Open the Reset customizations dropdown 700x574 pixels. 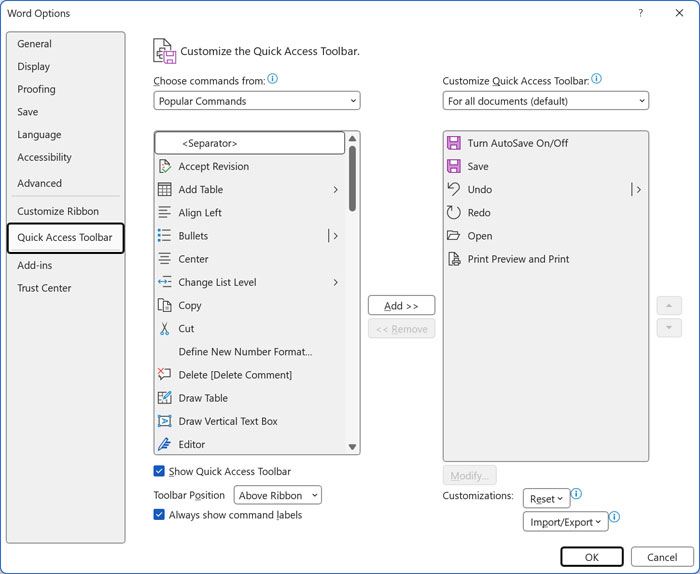coord(546,499)
